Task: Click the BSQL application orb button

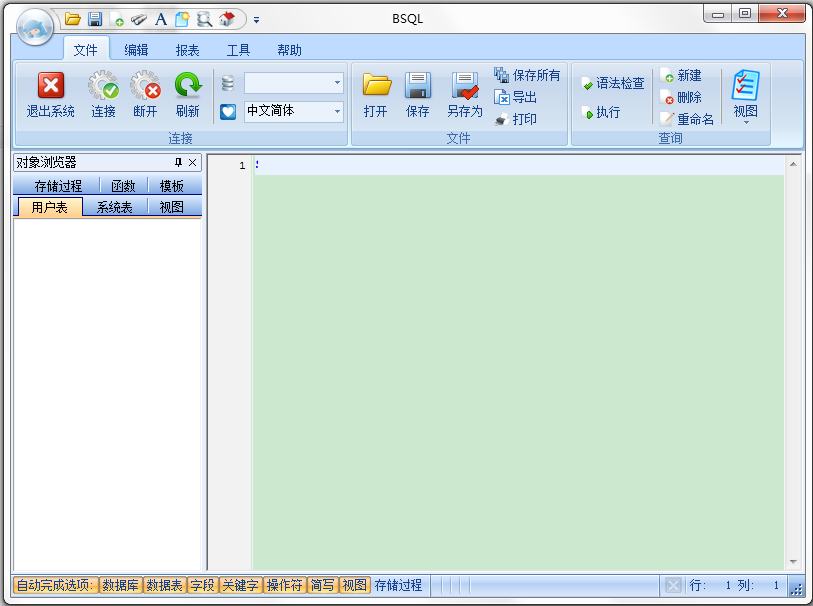Action: click(x=35, y=27)
